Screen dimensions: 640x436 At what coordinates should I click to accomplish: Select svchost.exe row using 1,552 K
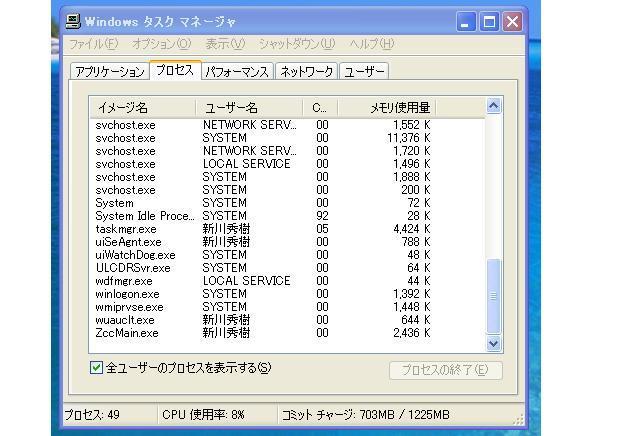pyautogui.click(x=287, y=125)
